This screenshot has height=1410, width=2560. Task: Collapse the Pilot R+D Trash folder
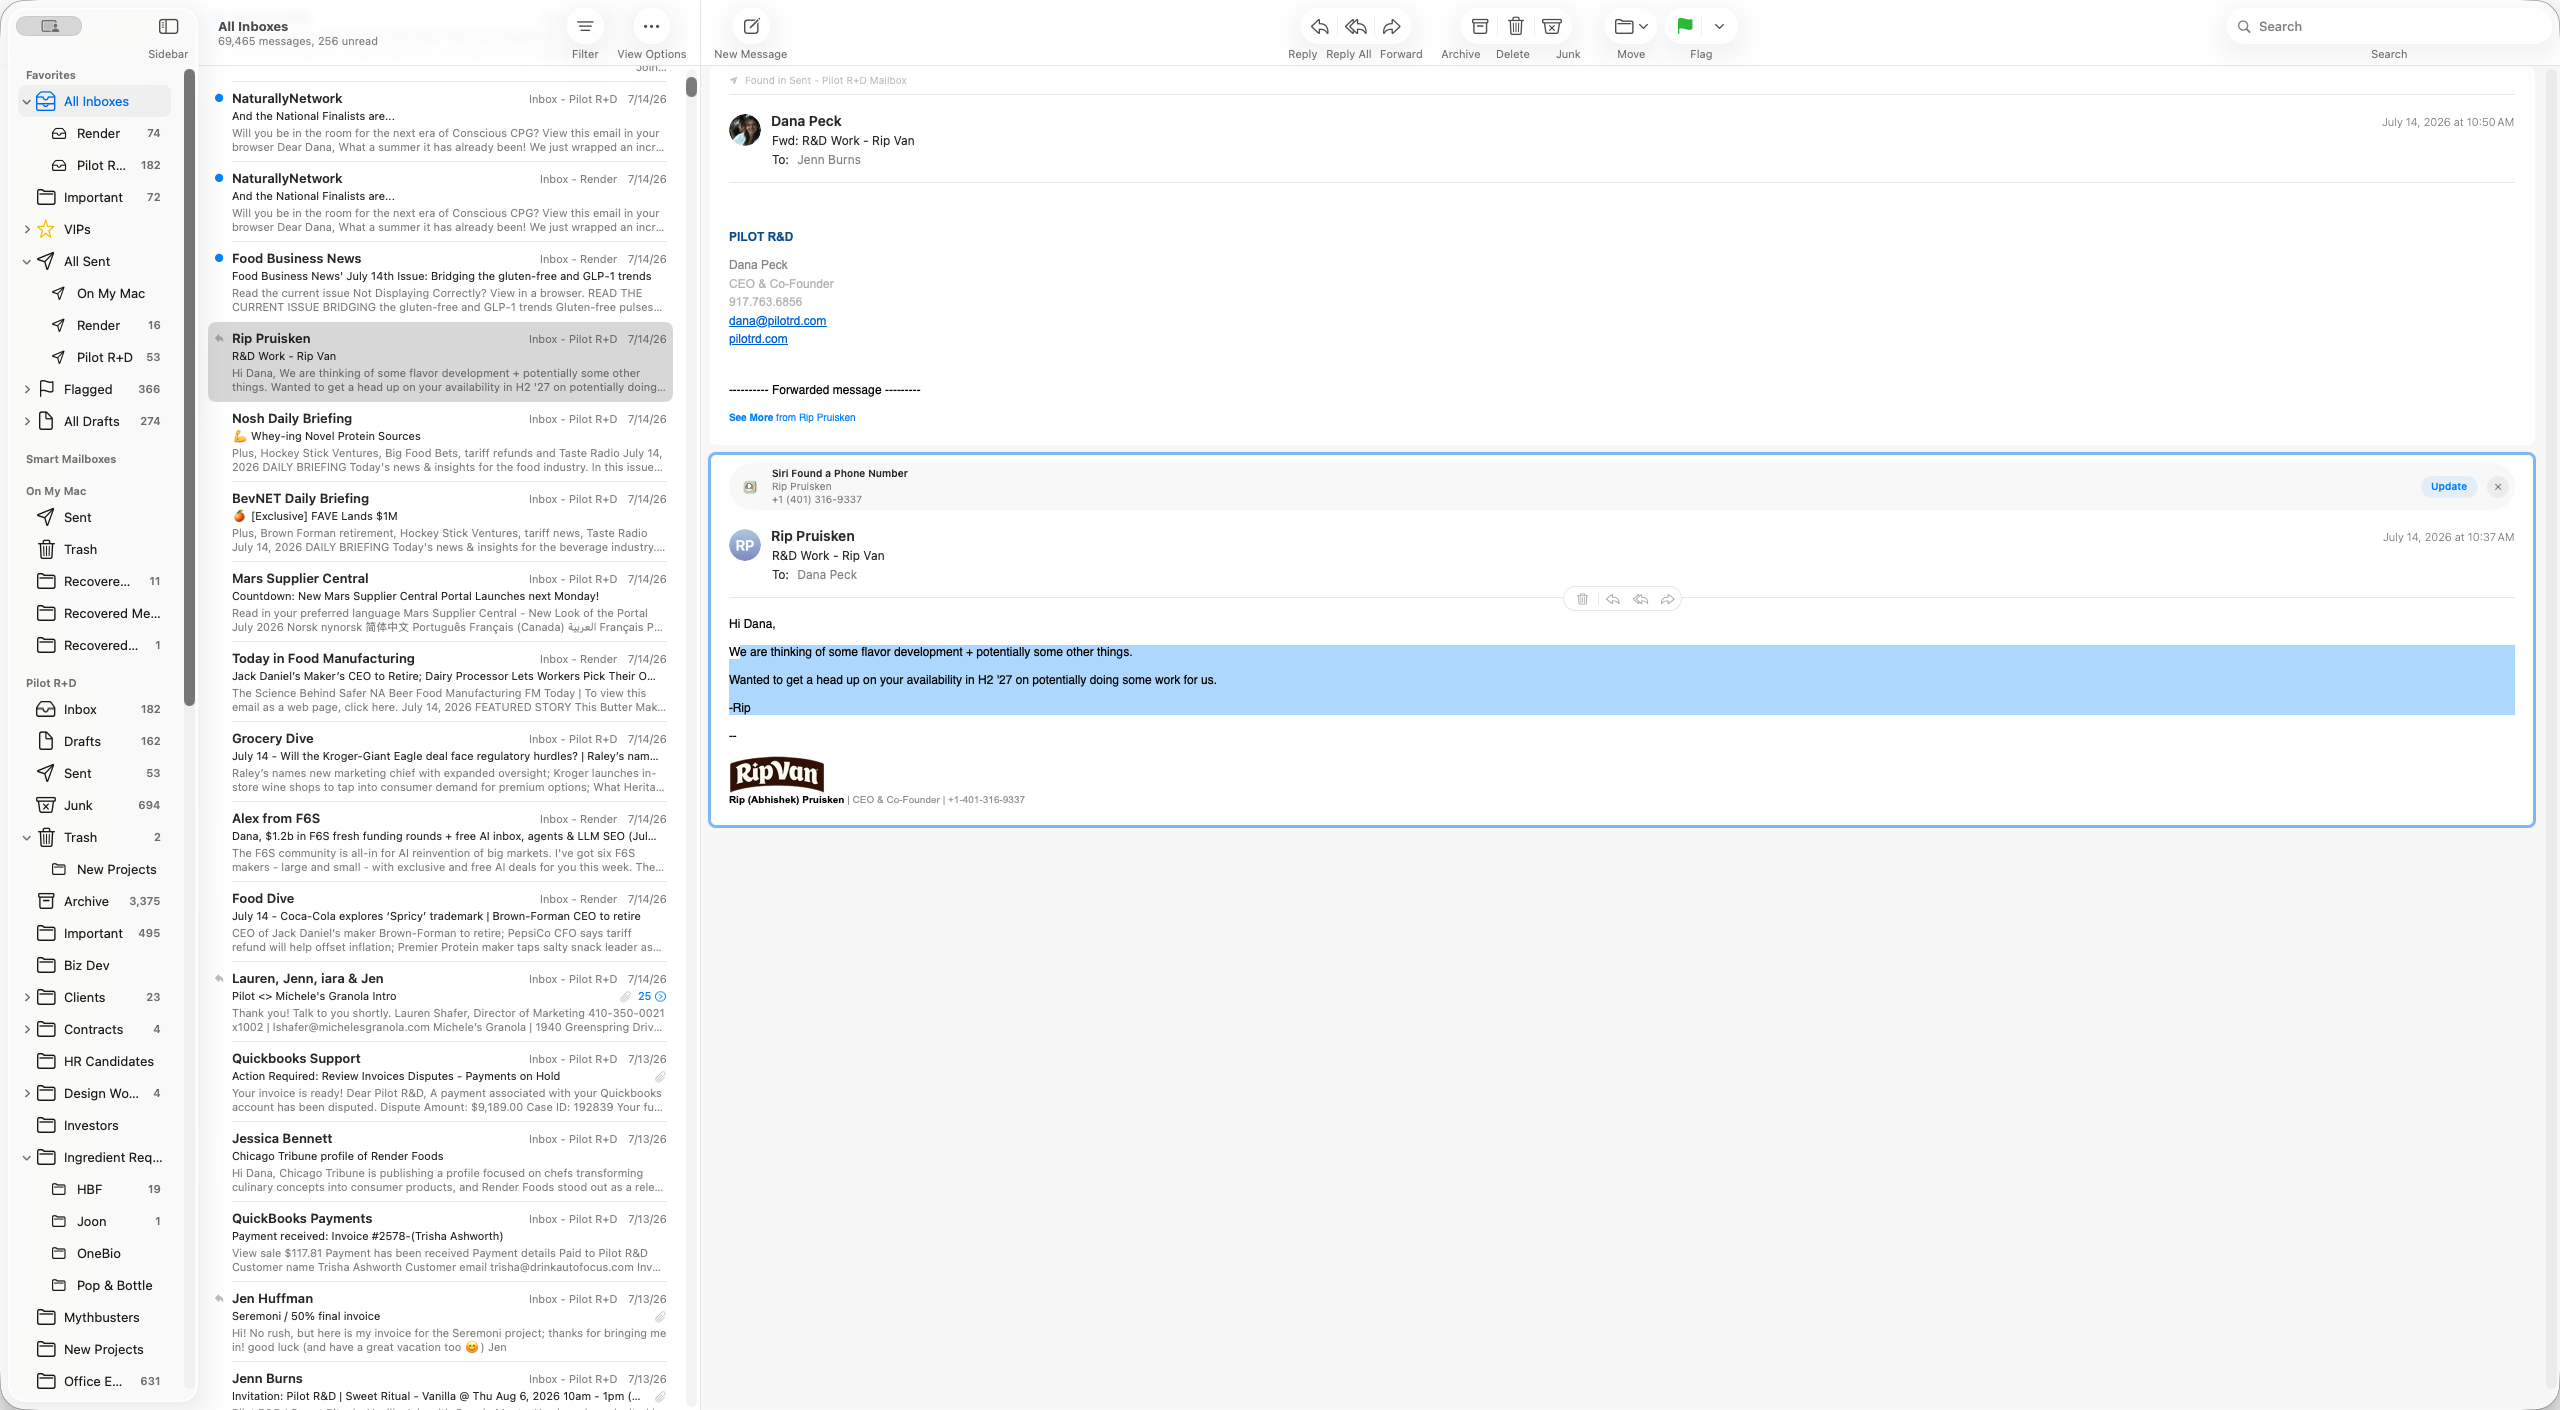coord(27,838)
